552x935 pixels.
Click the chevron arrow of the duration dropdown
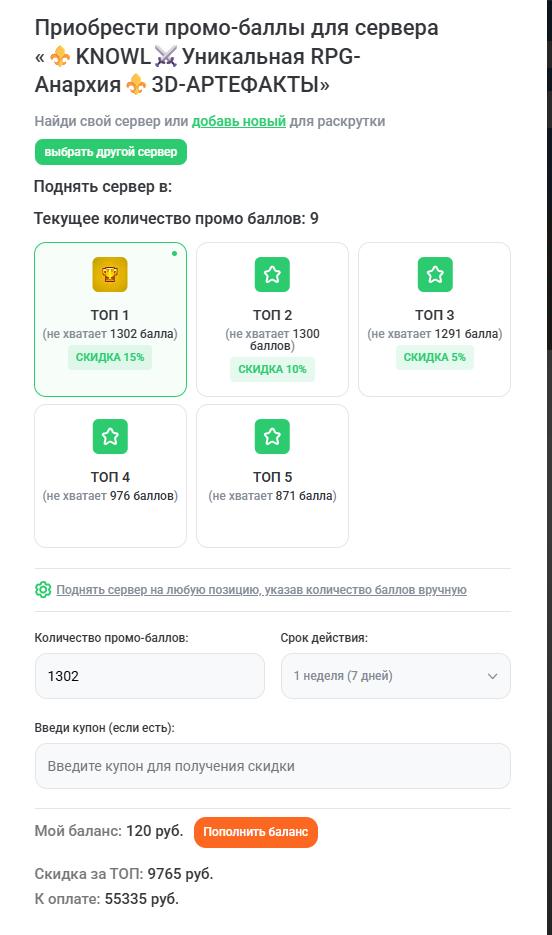pyautogui.click(x=492, y=676)
